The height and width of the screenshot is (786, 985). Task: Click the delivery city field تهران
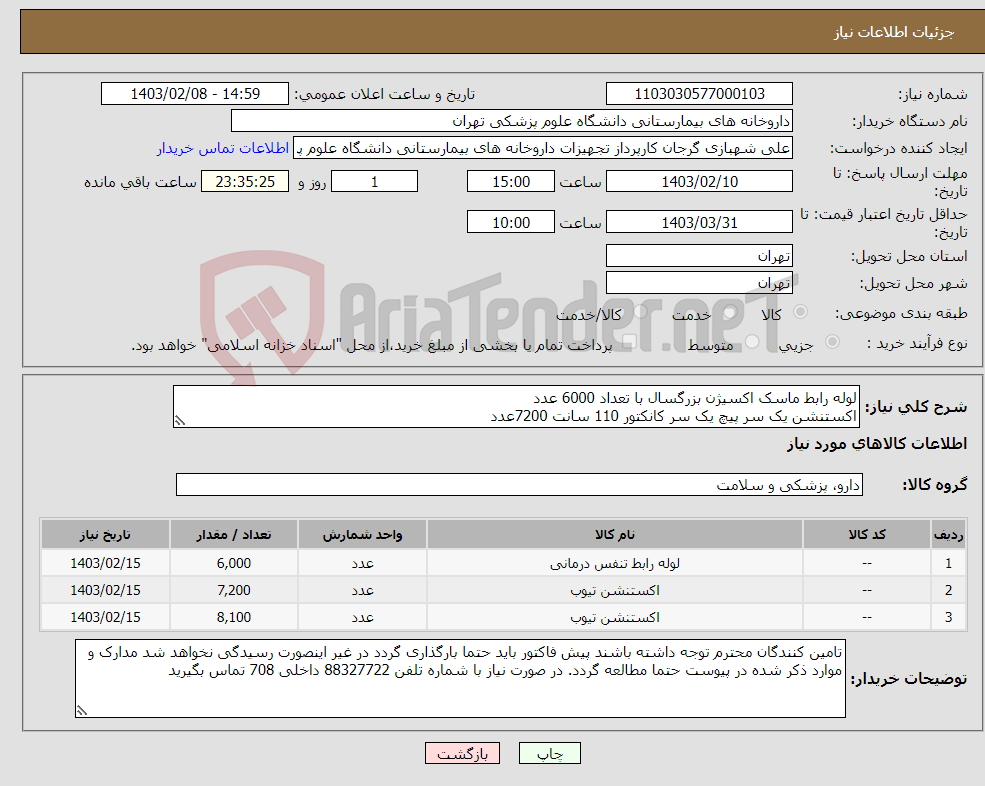pos(699,283)
